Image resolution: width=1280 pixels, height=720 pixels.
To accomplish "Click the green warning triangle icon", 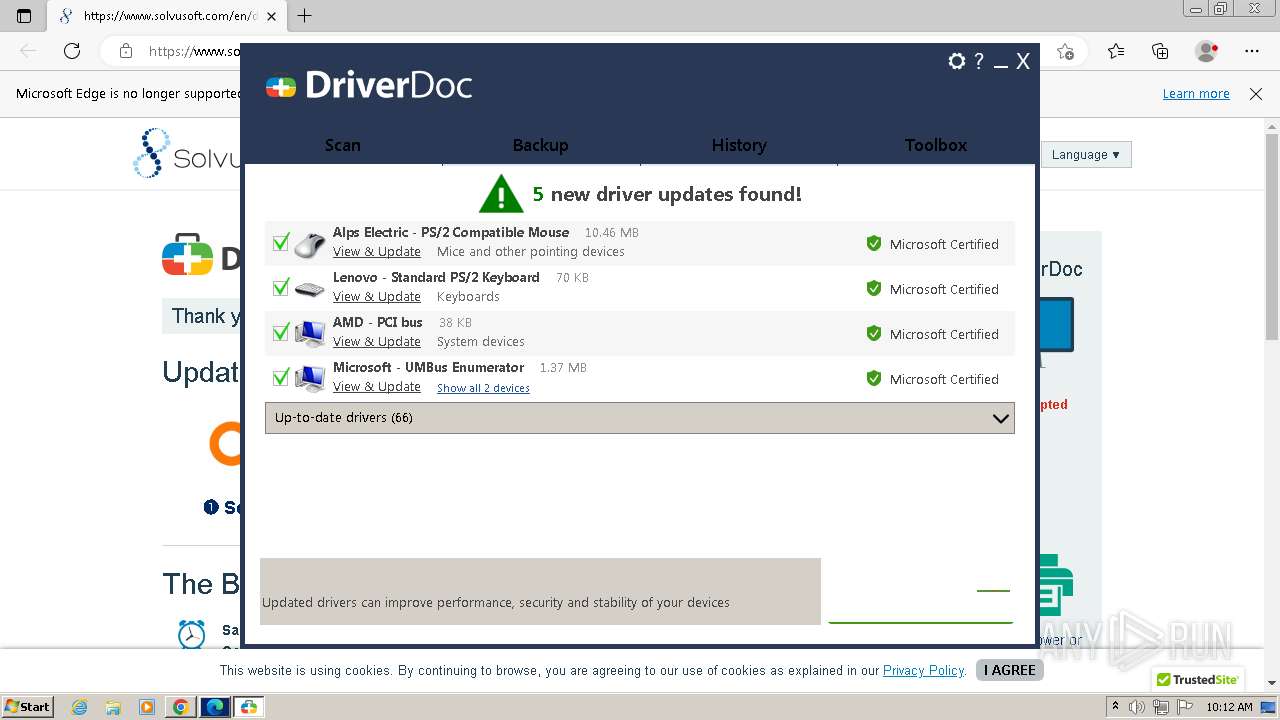I will (x=501, y=194).
